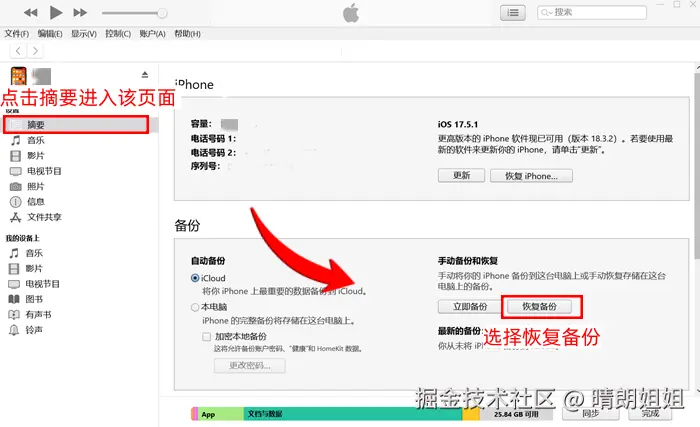
Task: Open the list view icon near search
Action: 512,13
